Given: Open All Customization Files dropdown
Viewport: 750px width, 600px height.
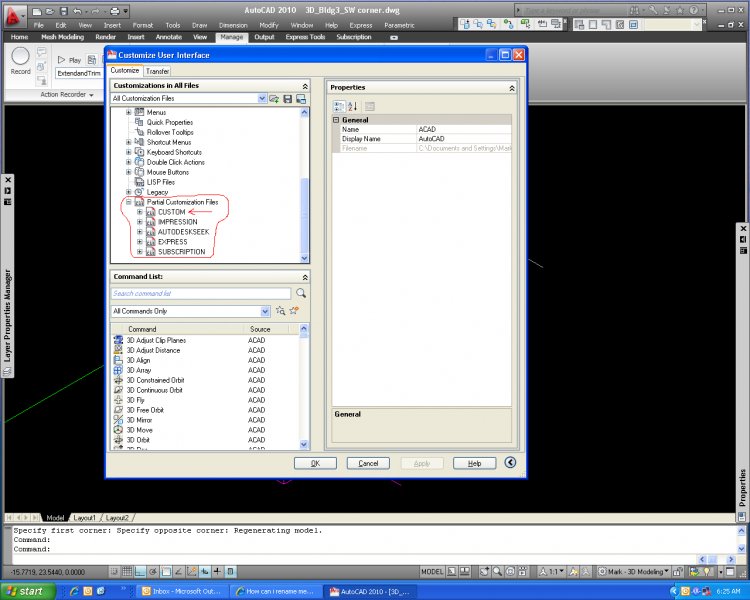Looking at the screenshot, I should [x=262, y=99].
